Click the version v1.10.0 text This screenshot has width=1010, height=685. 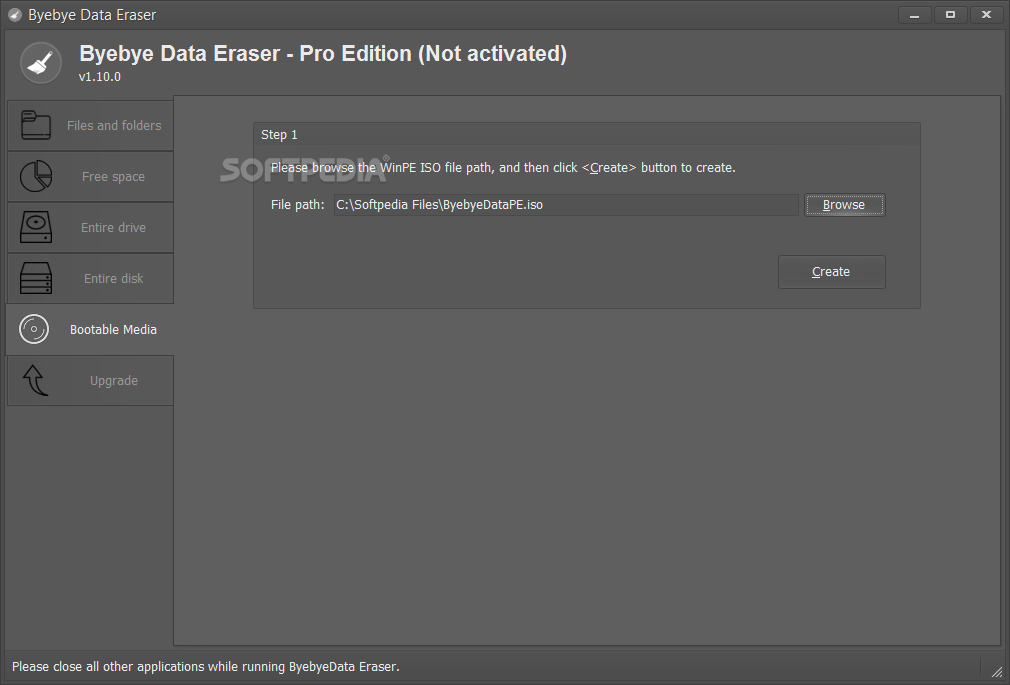click(100, 77)
